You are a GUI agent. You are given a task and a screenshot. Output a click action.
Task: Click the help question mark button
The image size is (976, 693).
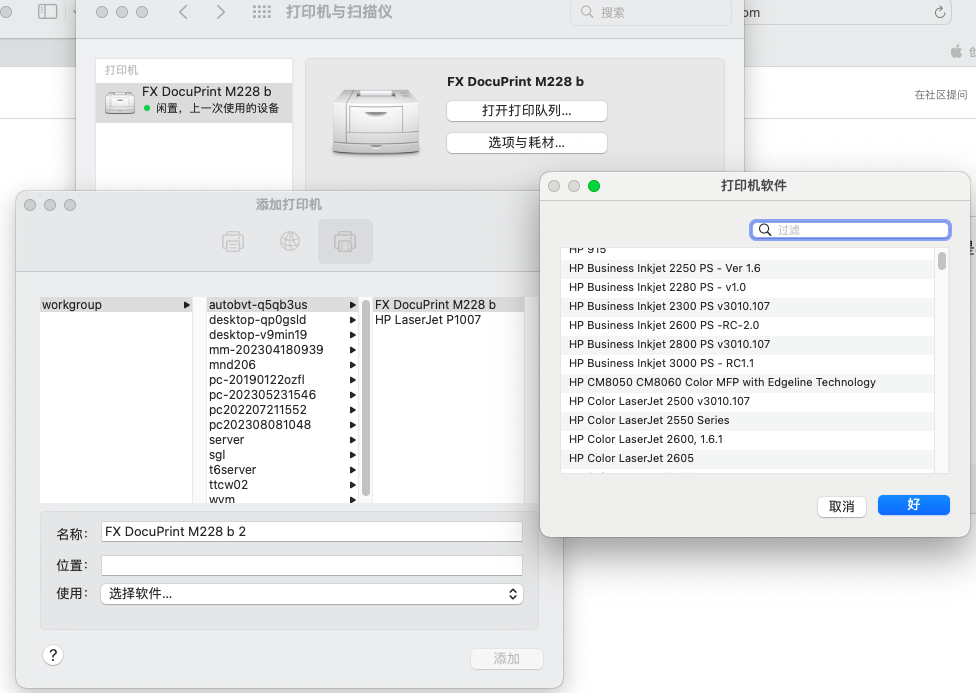click(x=54, y=655)
